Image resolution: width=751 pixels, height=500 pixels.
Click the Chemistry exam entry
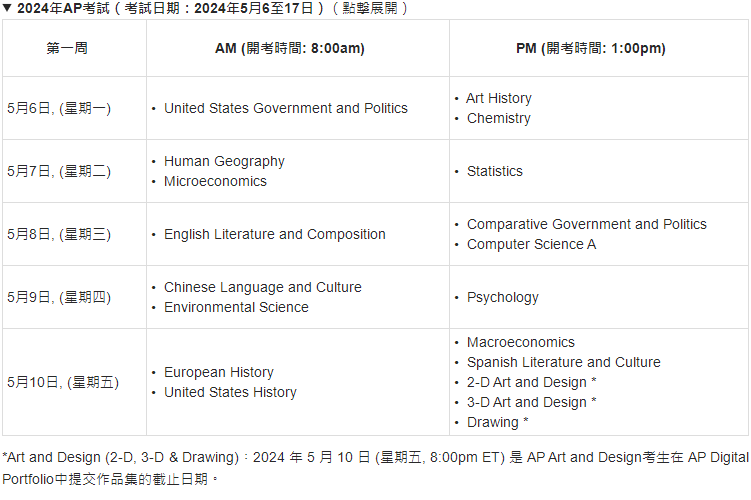coord(499,118)
